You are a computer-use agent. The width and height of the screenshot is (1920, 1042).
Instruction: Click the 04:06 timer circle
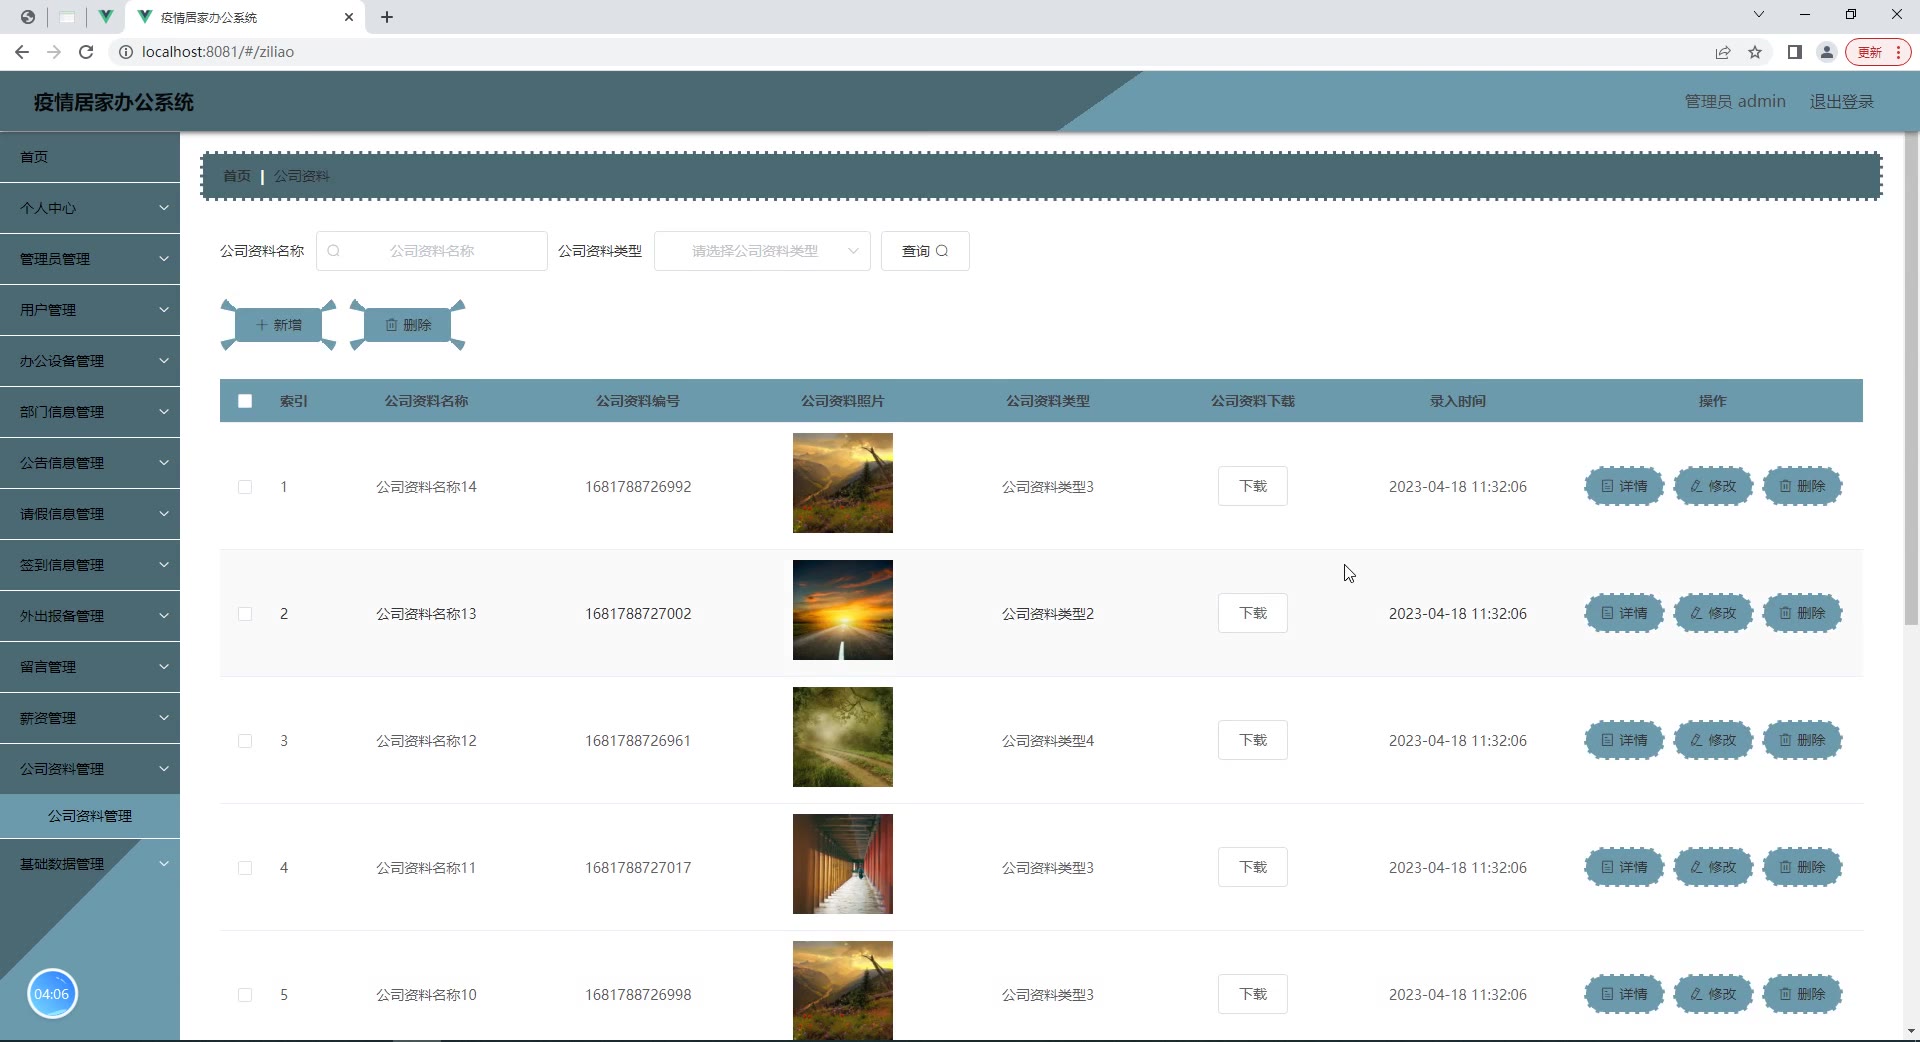(x=52, y=994)
